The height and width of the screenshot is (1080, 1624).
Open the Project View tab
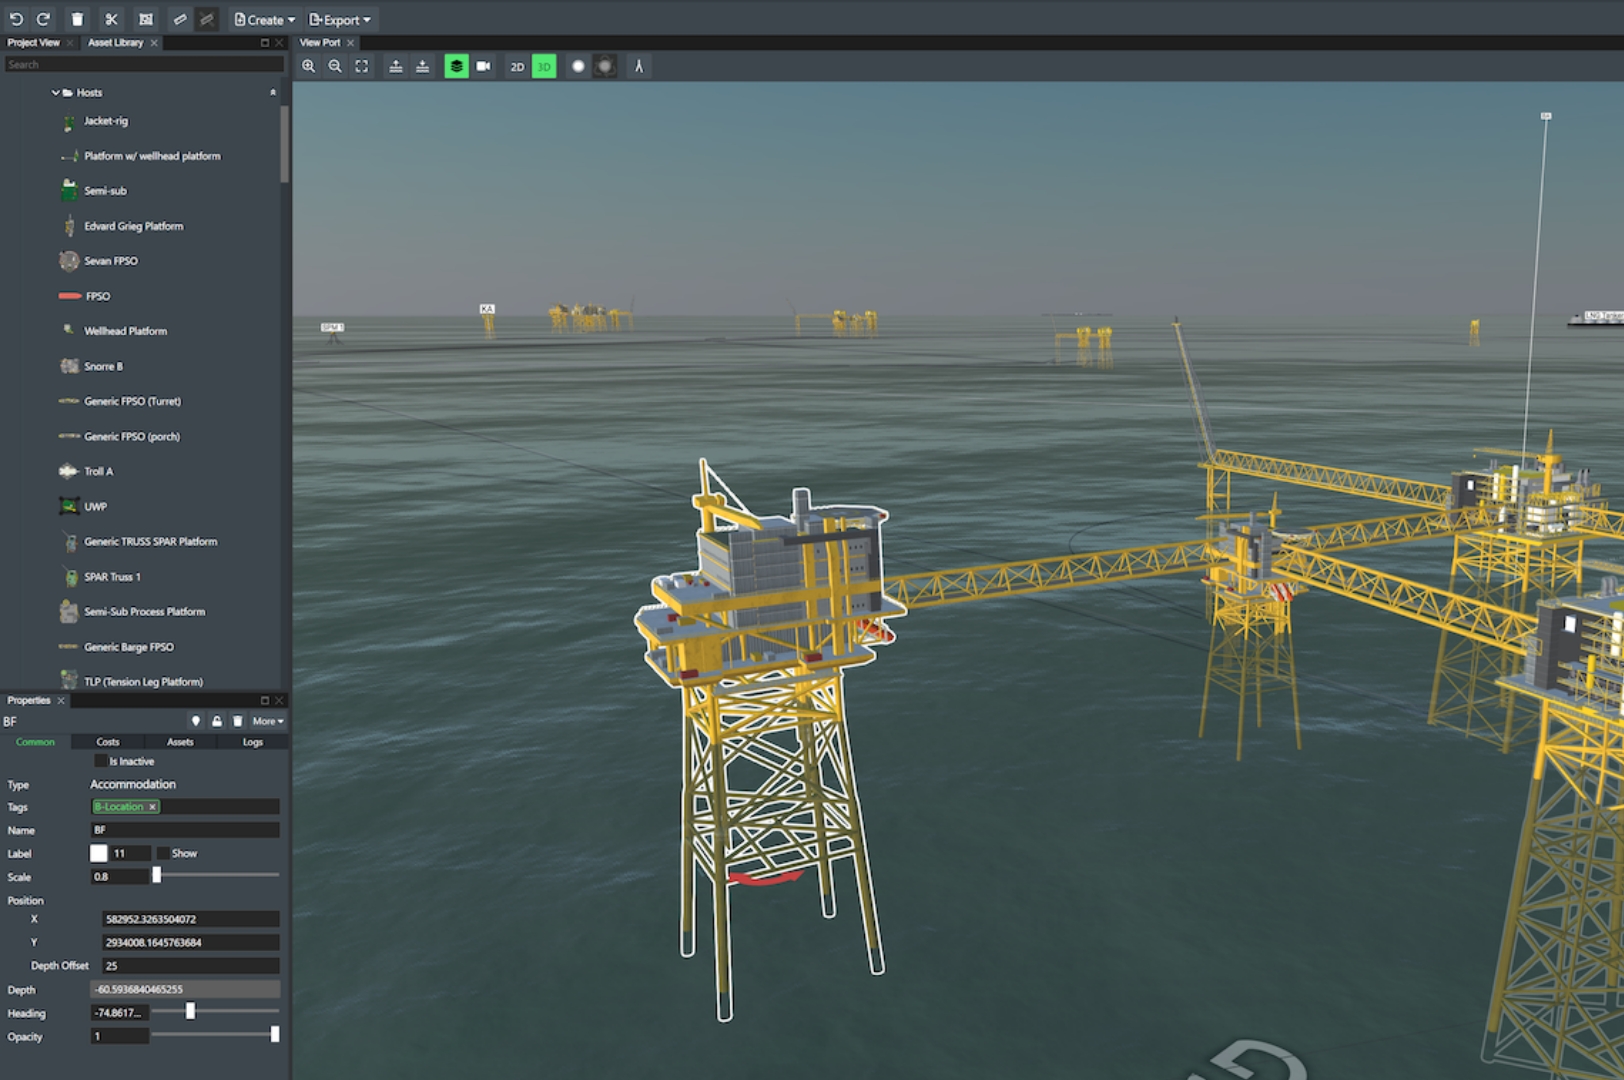click(33, 43)
